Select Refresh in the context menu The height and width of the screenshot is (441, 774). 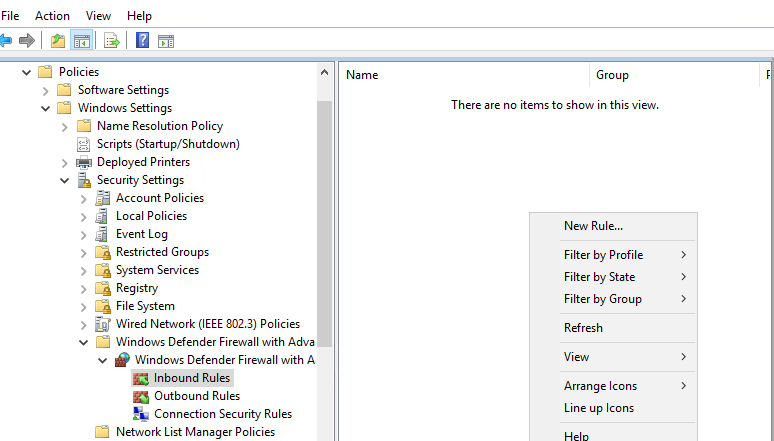(613, 328)
